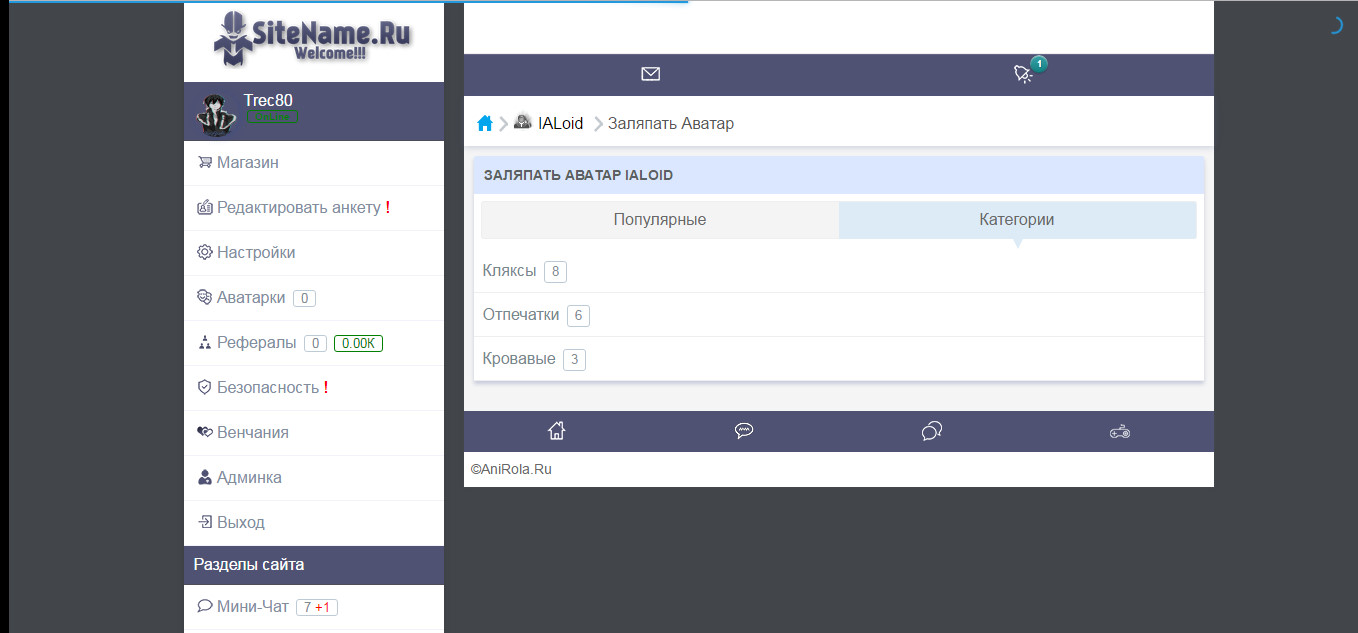Click the notifications icon with badge
1358x633 pixels.
[x=1023, y=74]
